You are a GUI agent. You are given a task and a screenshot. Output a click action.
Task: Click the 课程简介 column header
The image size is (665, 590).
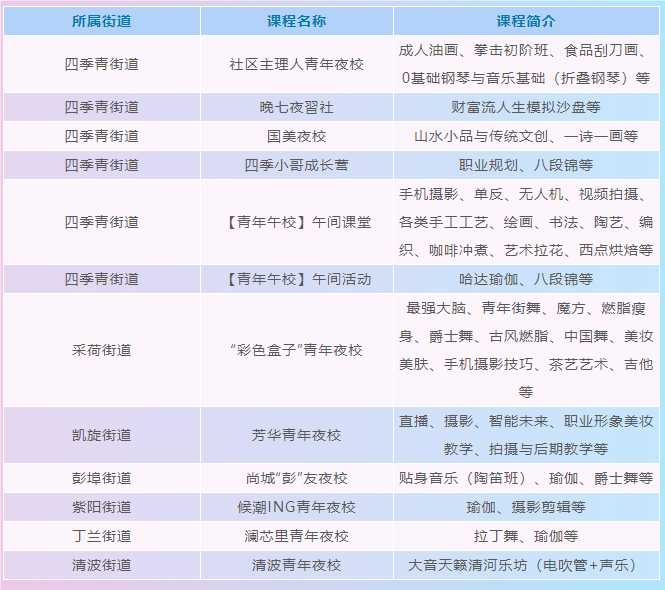[x=525, y=21]
